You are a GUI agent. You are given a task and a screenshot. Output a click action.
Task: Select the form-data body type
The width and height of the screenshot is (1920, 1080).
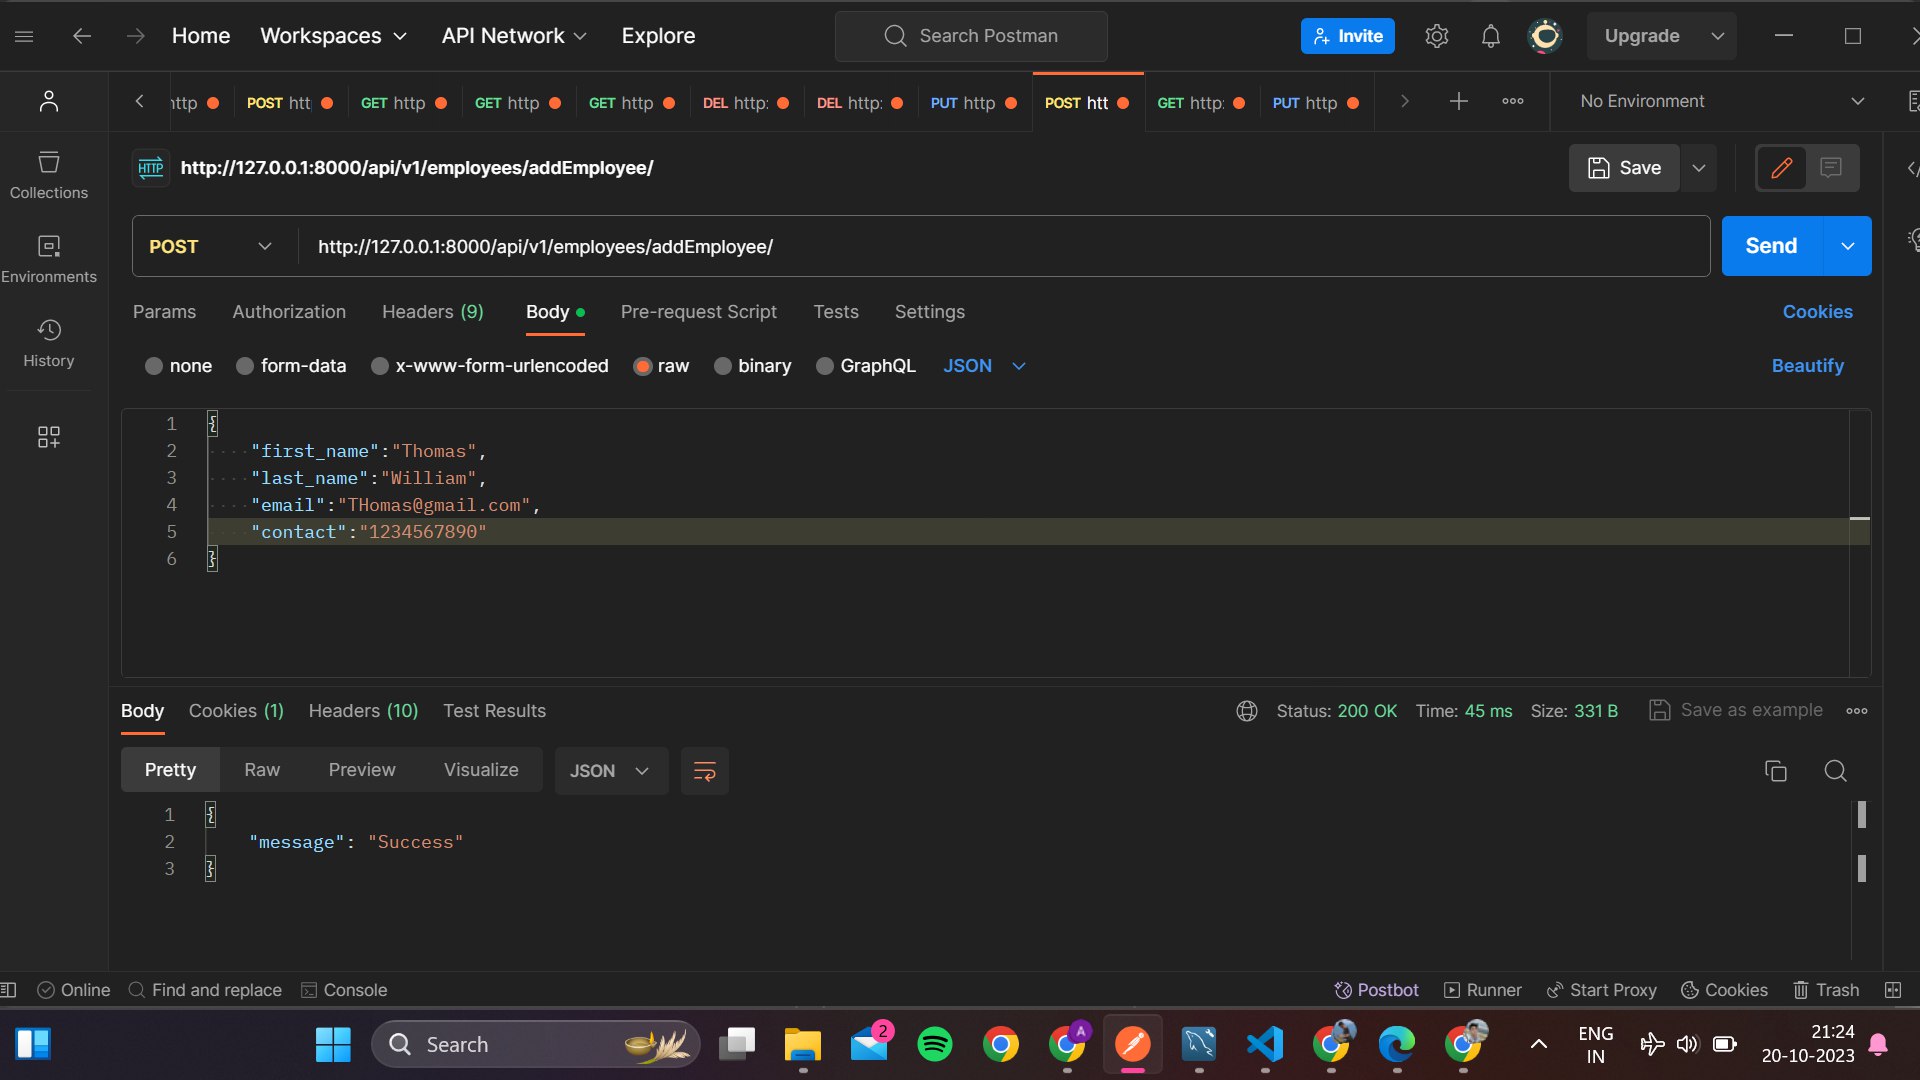pos(303,366)
